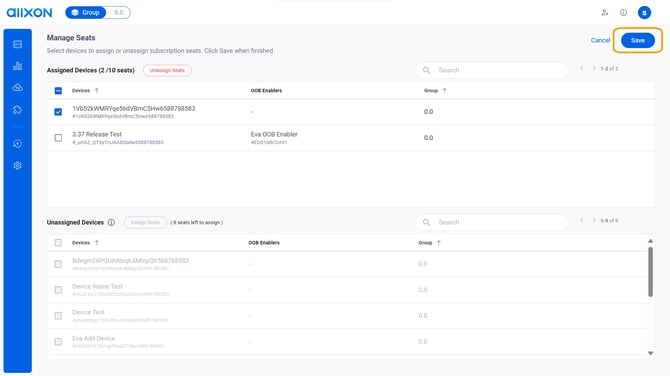Open the user profile avatar

(644, 12)
